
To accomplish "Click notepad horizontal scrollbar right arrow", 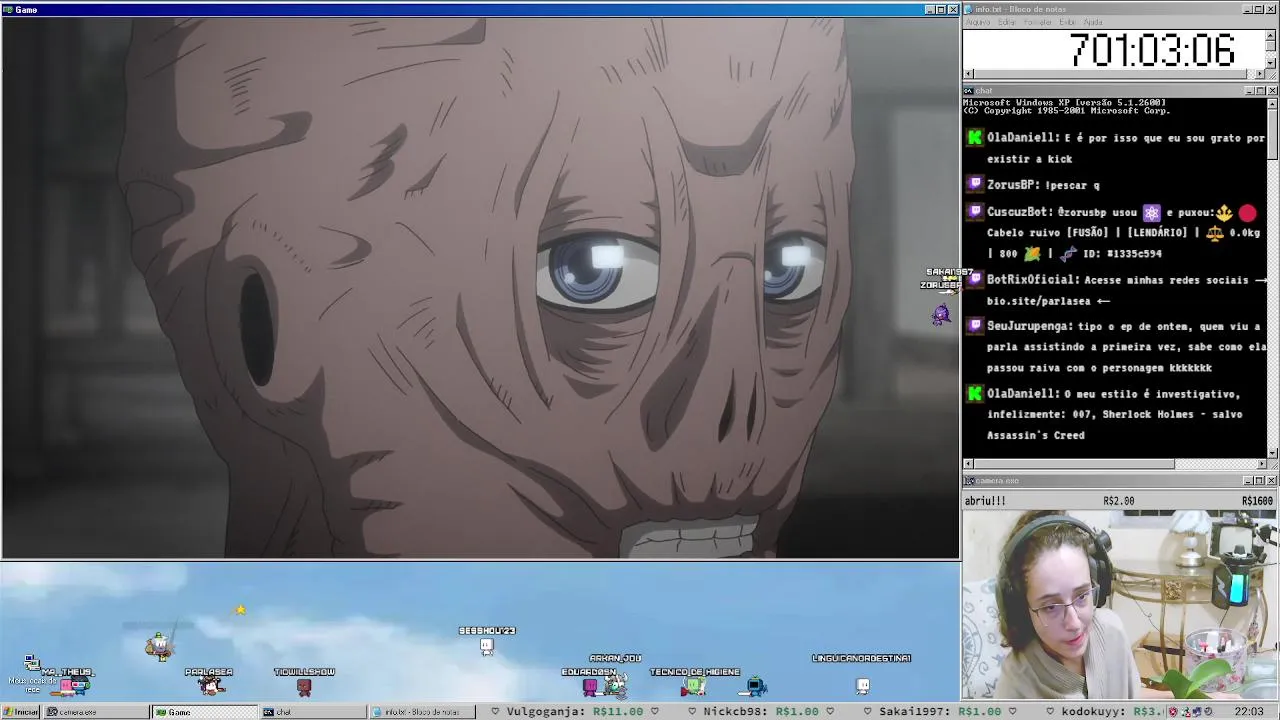I will [x=1260, y=74].
